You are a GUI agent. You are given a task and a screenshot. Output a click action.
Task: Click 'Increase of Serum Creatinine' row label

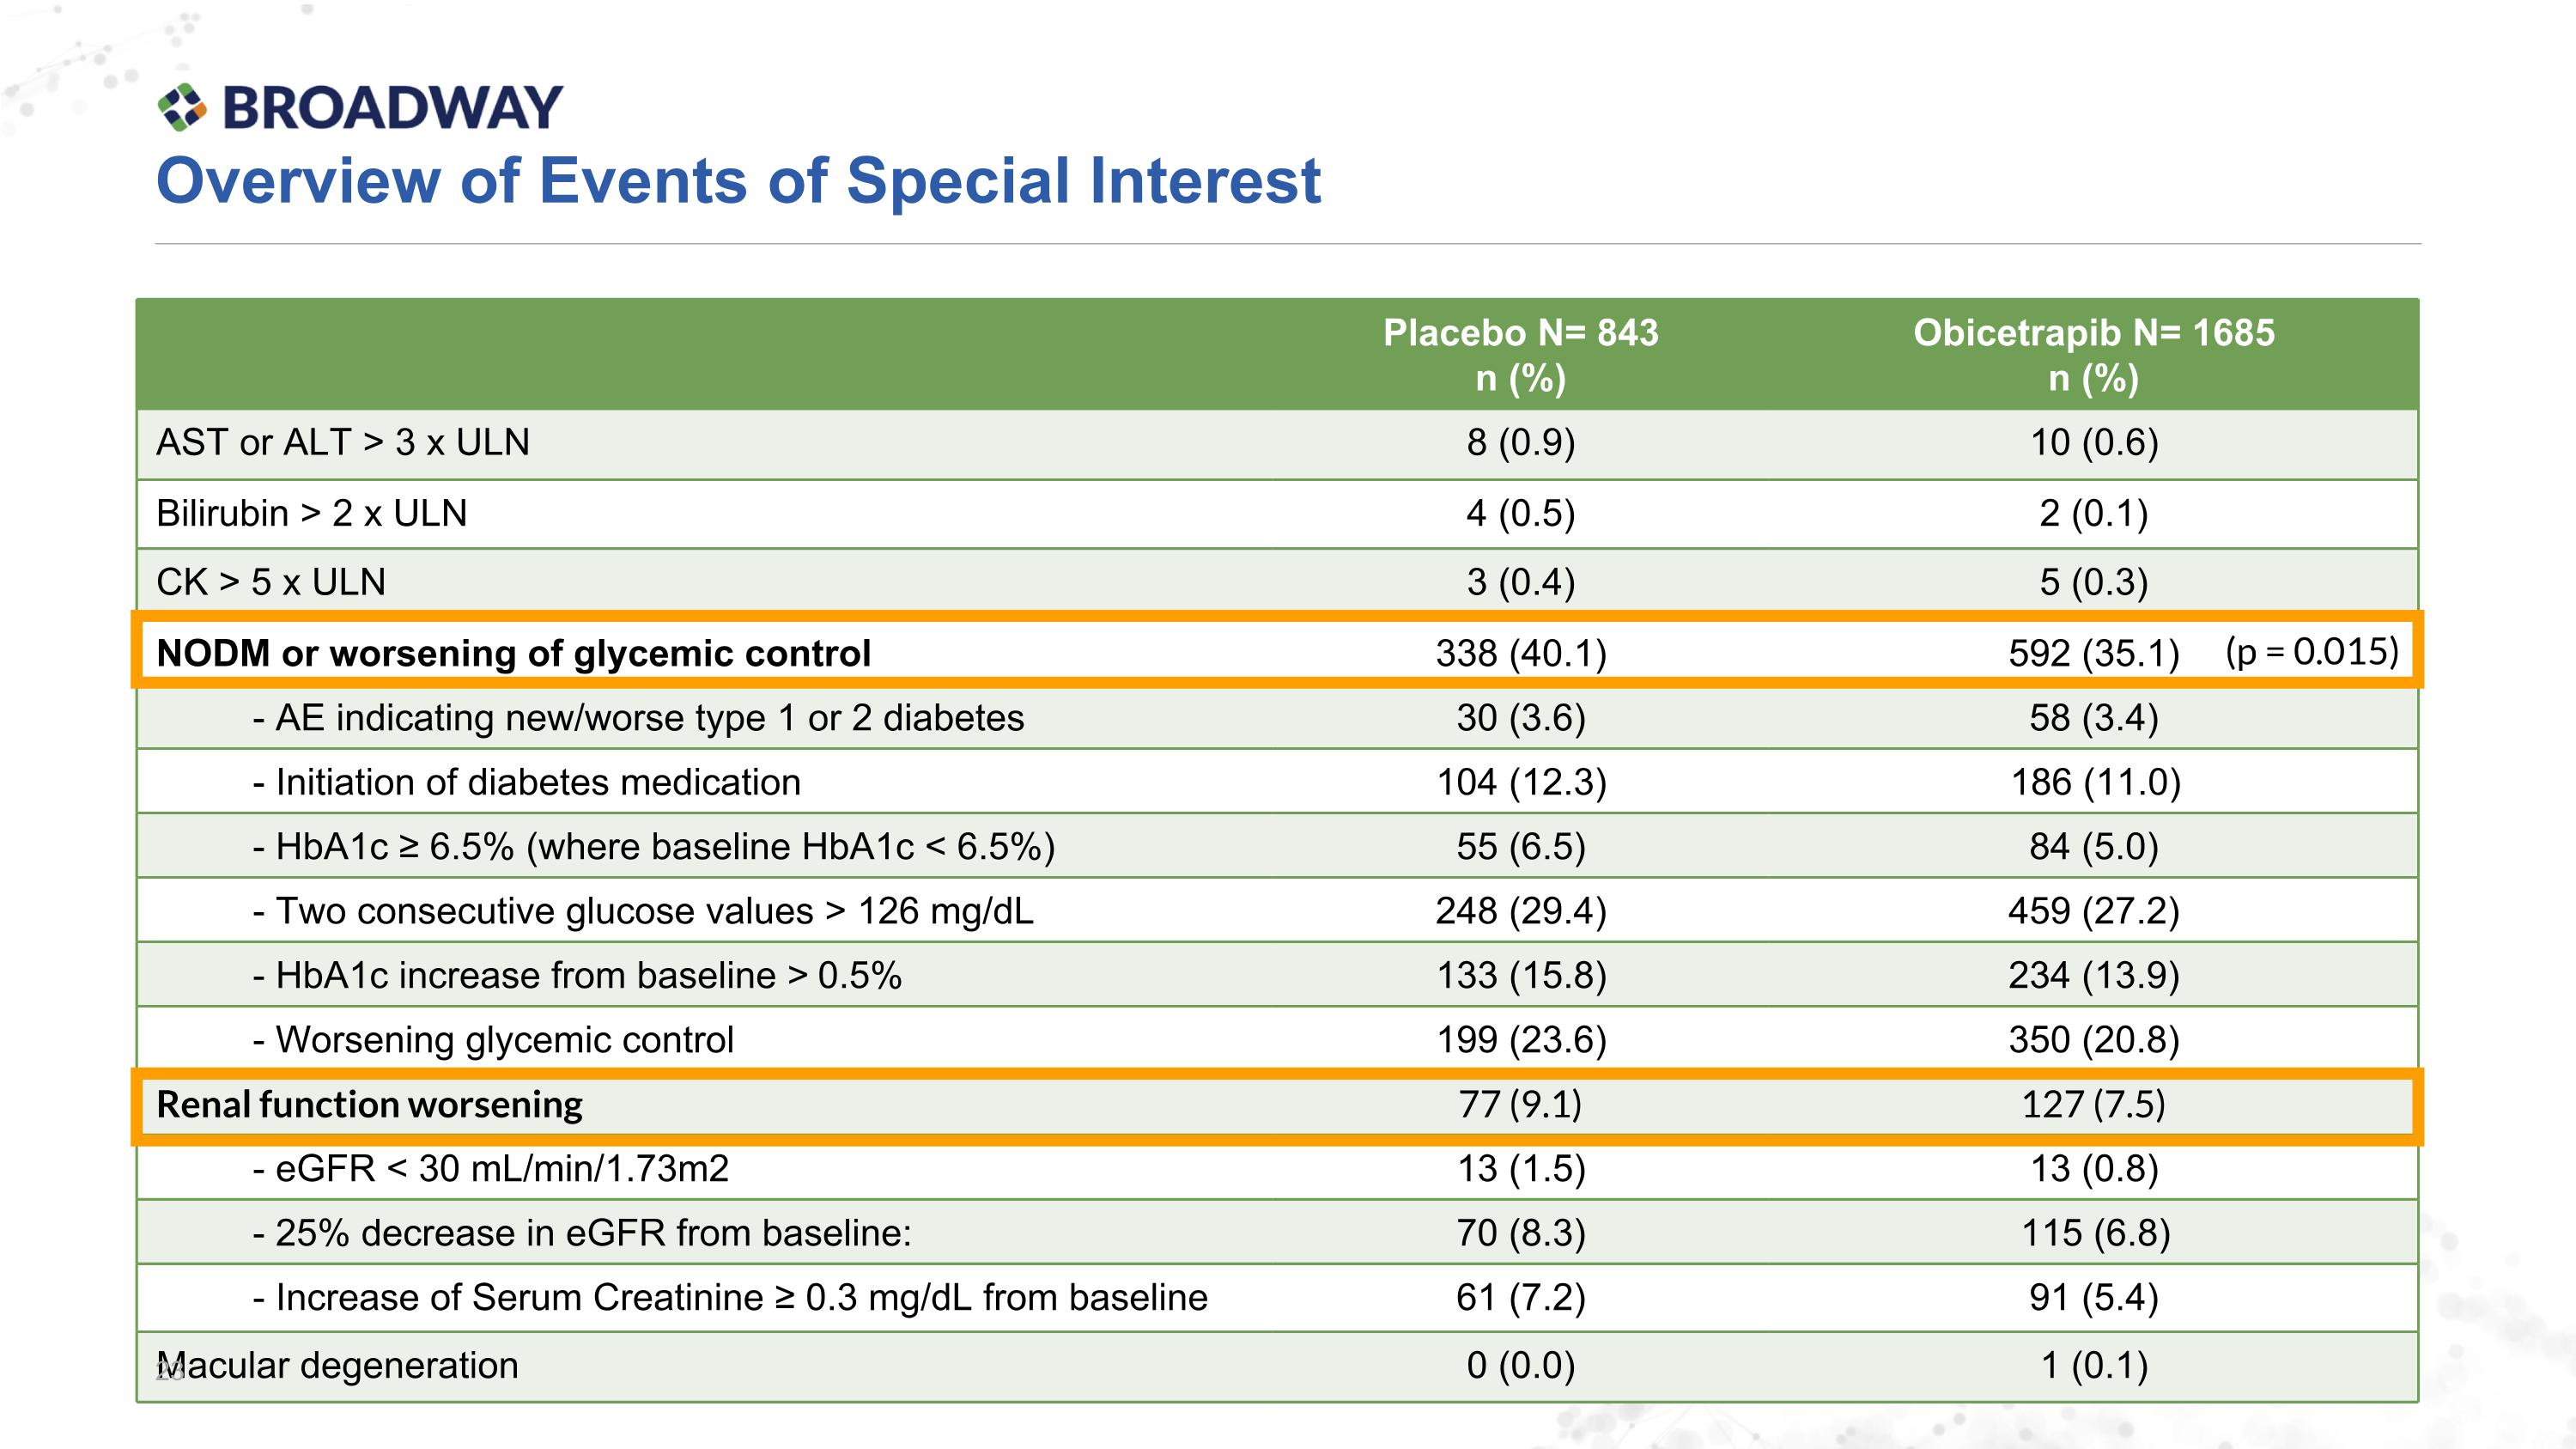[730, 1298]
